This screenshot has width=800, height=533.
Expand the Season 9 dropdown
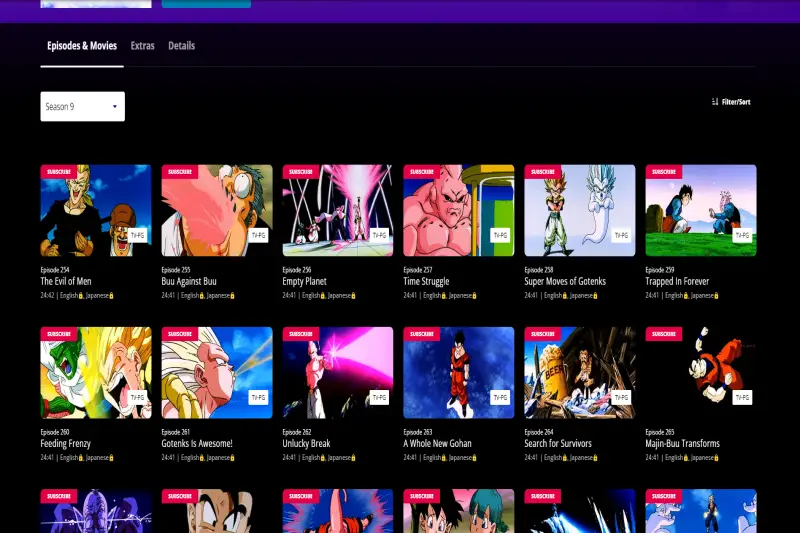83,107
